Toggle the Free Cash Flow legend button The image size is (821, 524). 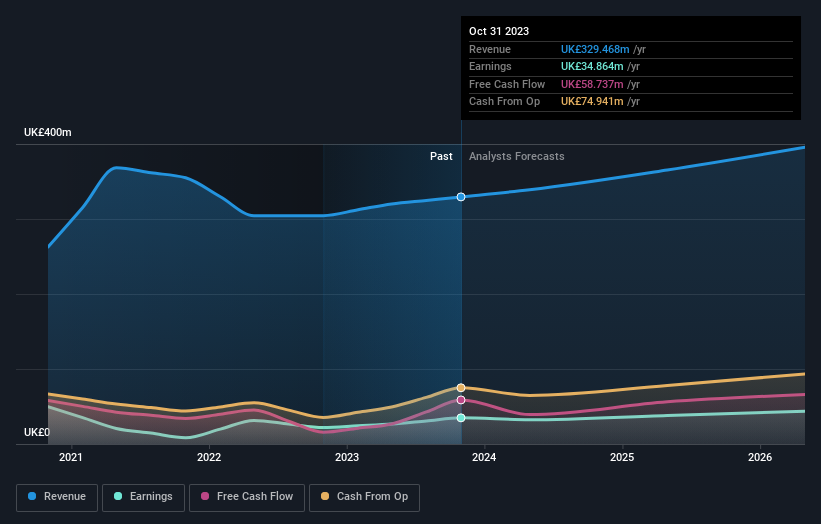(247, 497)
